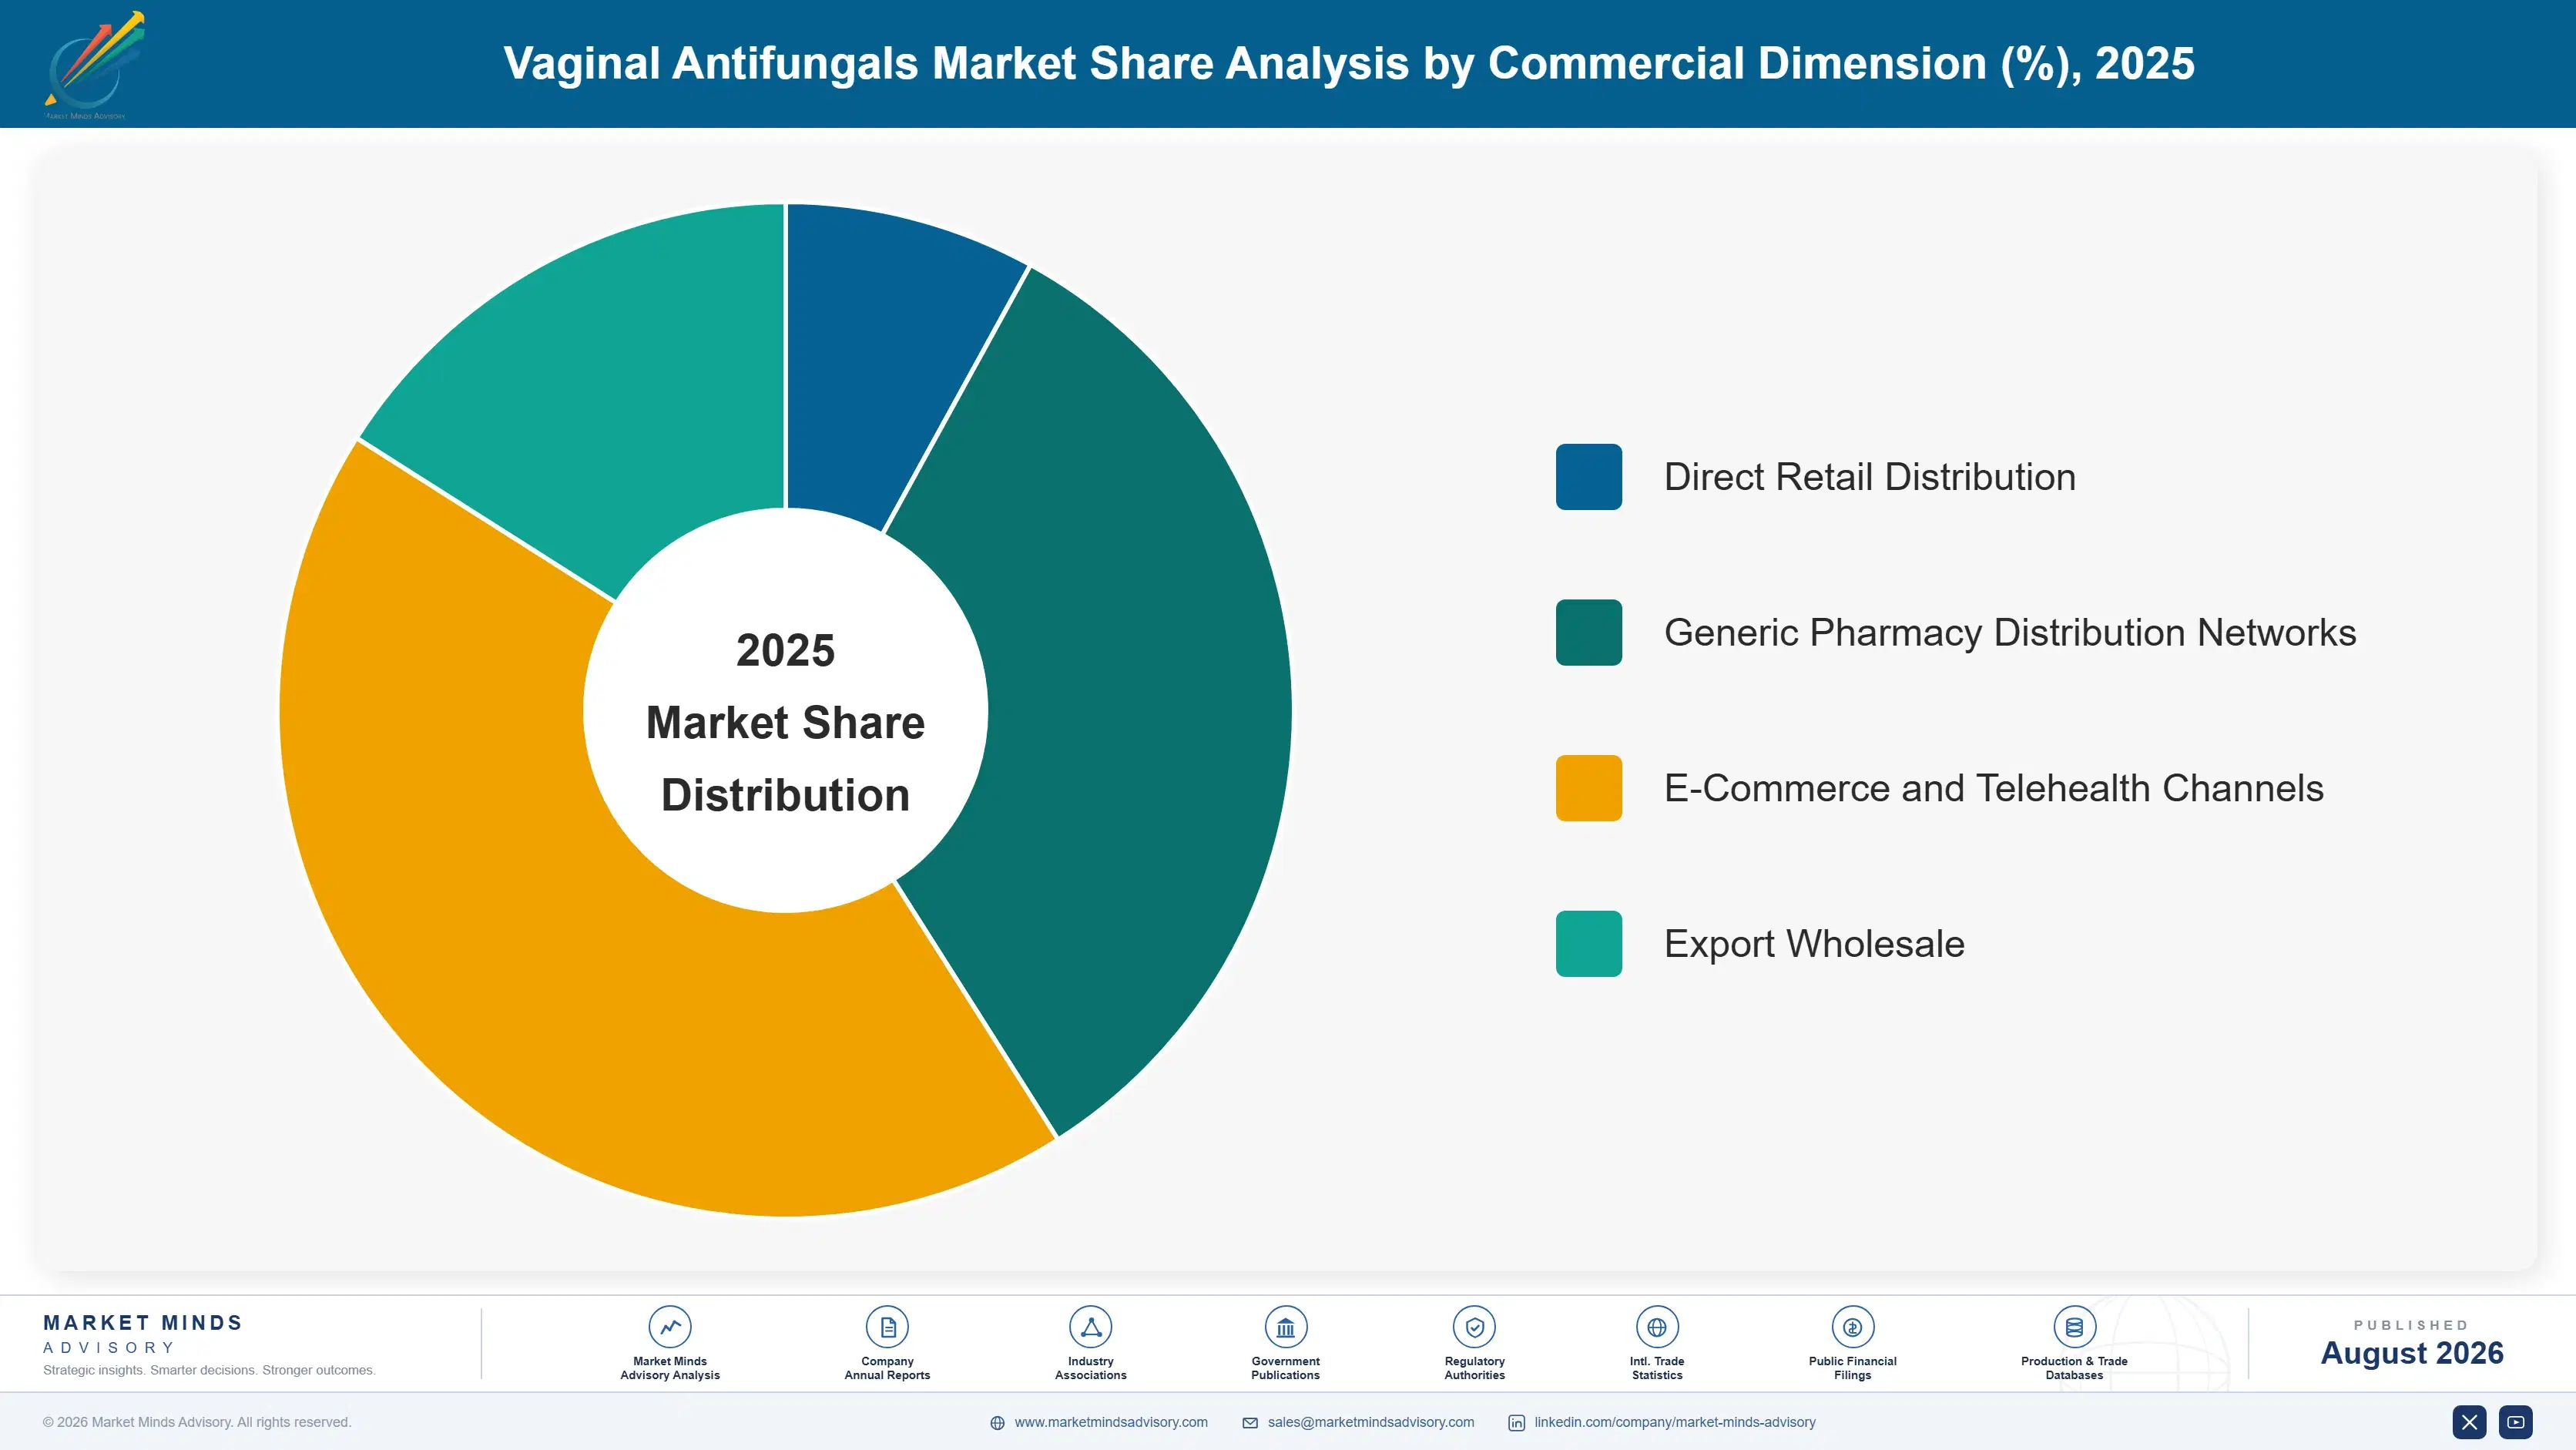Open www.marketmindsadvisory.com link
2576x1450 pixels.
[x=1111, y=1422]
